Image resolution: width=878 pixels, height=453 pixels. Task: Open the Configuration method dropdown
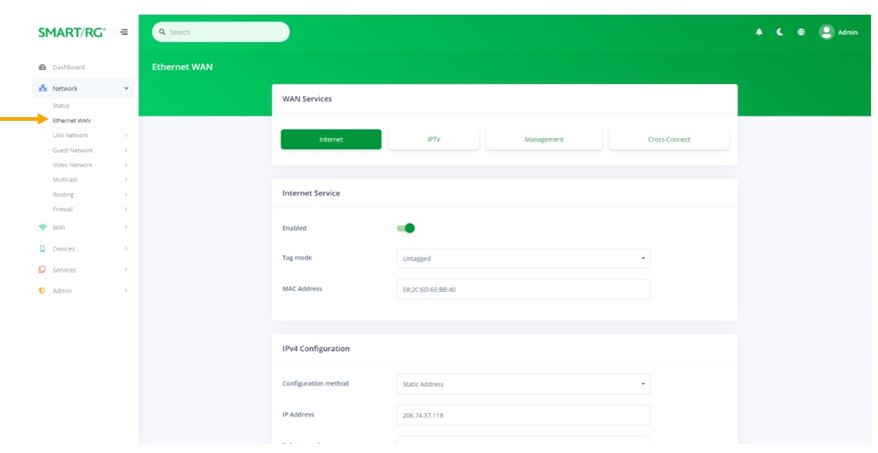[x=524, y=384]
